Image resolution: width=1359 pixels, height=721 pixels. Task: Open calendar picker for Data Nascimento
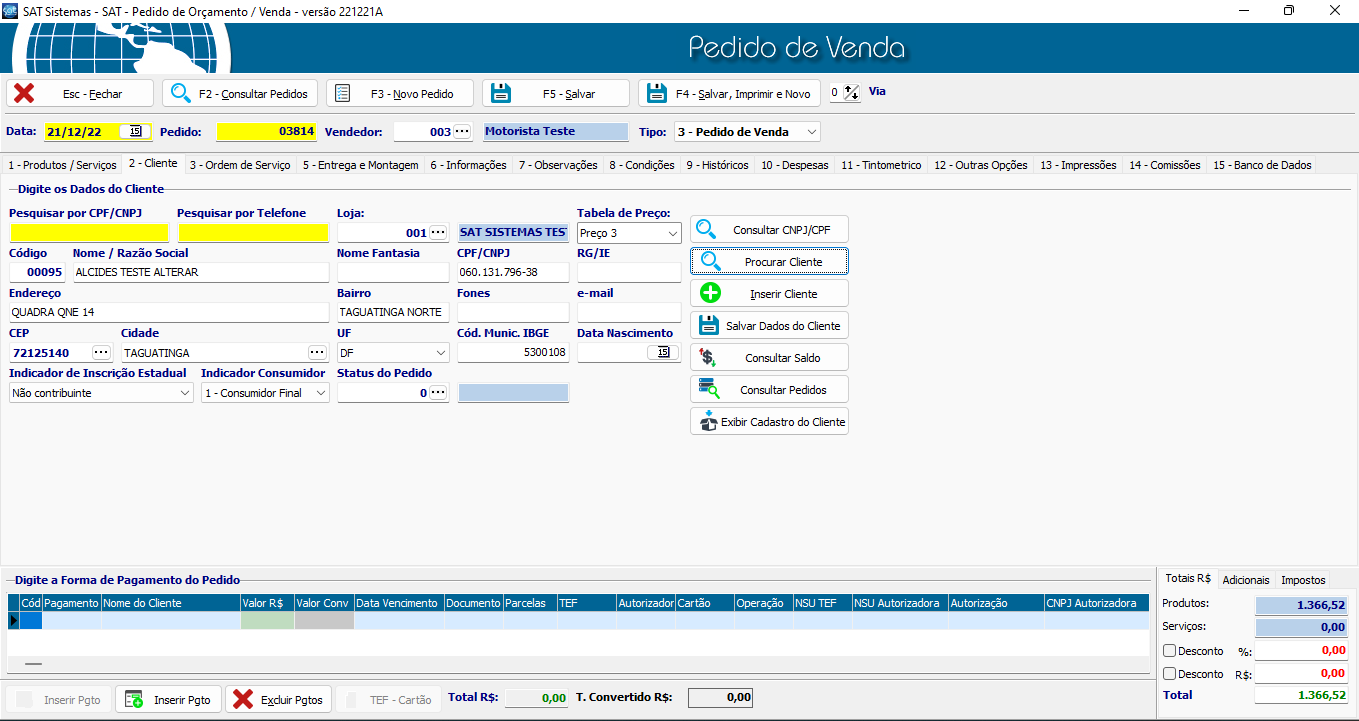point(662,352)
